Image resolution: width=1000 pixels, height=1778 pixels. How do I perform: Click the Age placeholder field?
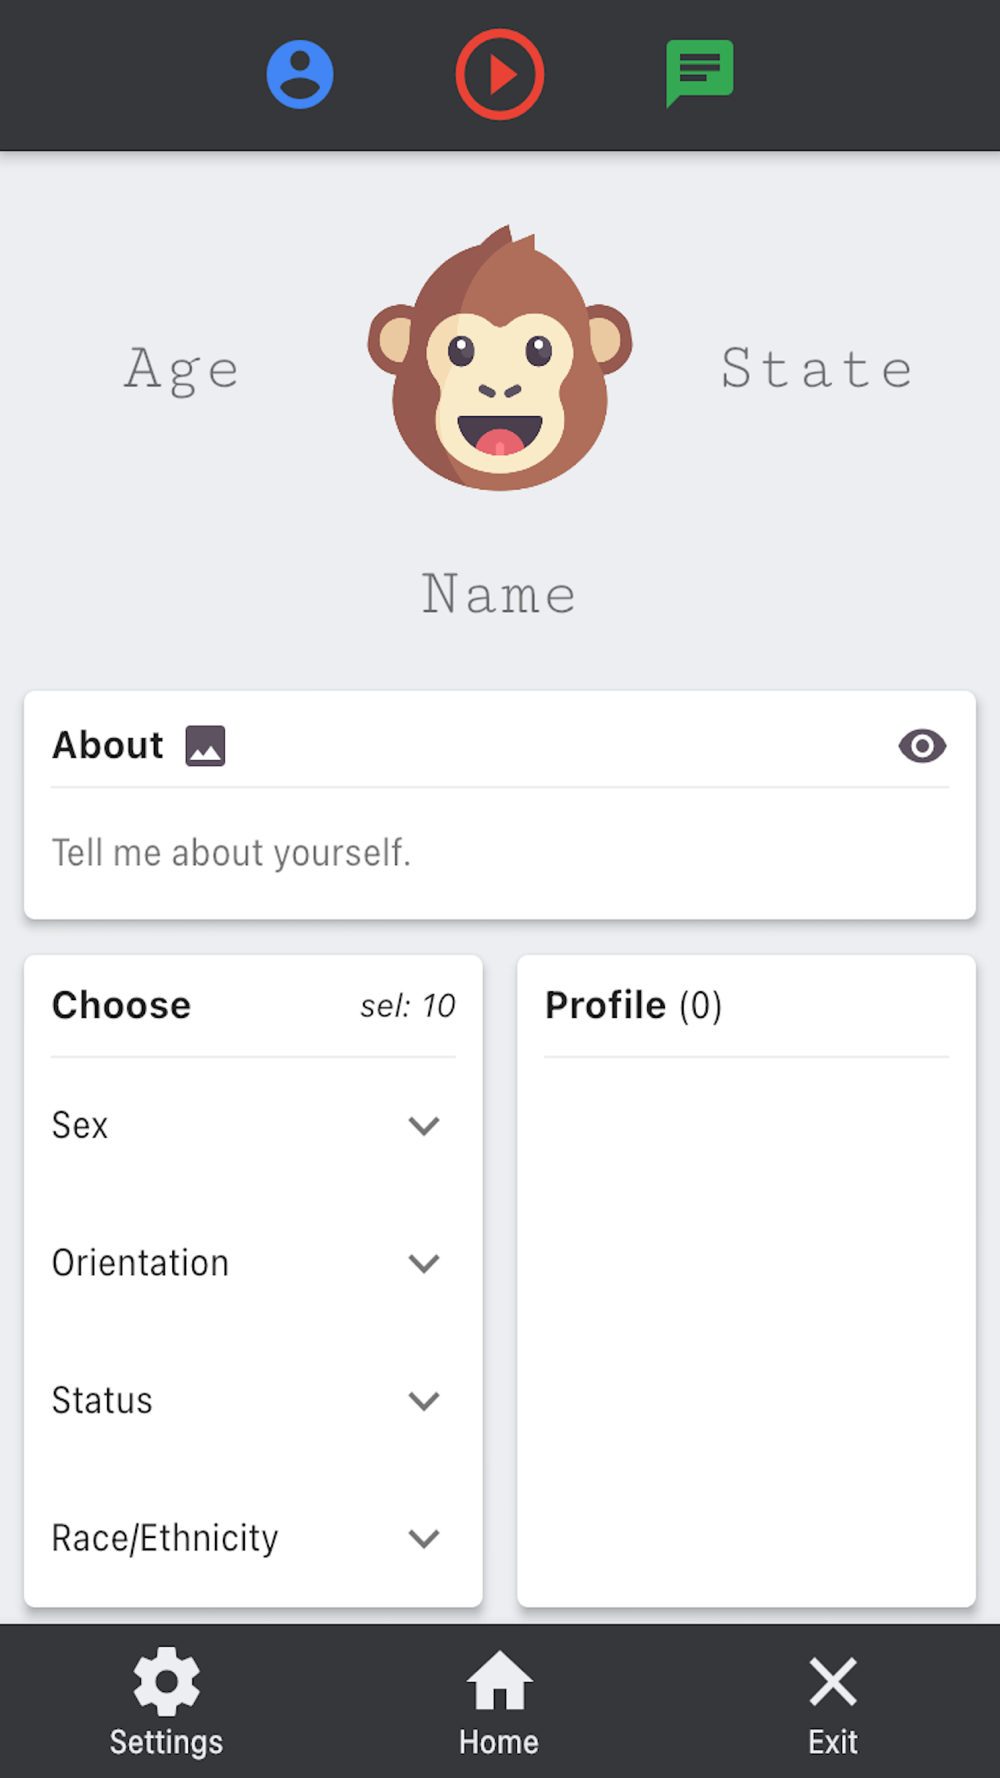(x=182, y=369)
